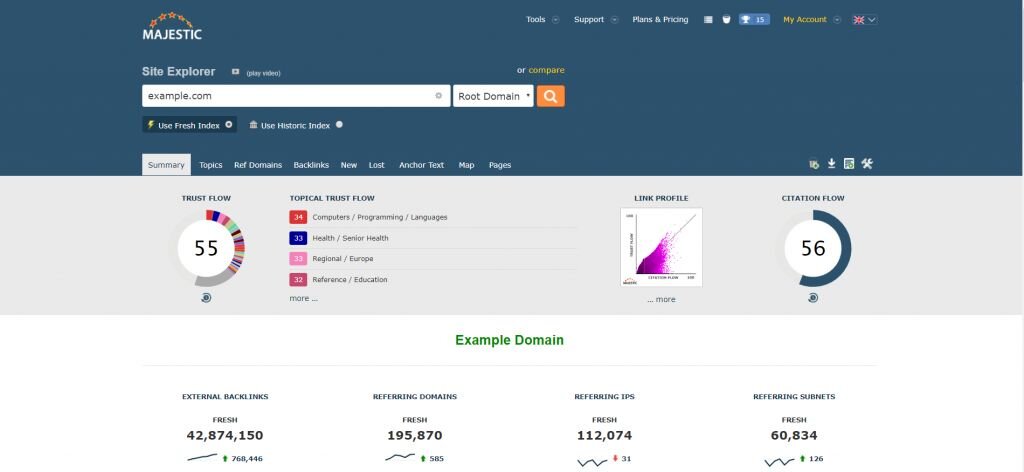Click the Referring Subnets sparkline

pos(780,461)
